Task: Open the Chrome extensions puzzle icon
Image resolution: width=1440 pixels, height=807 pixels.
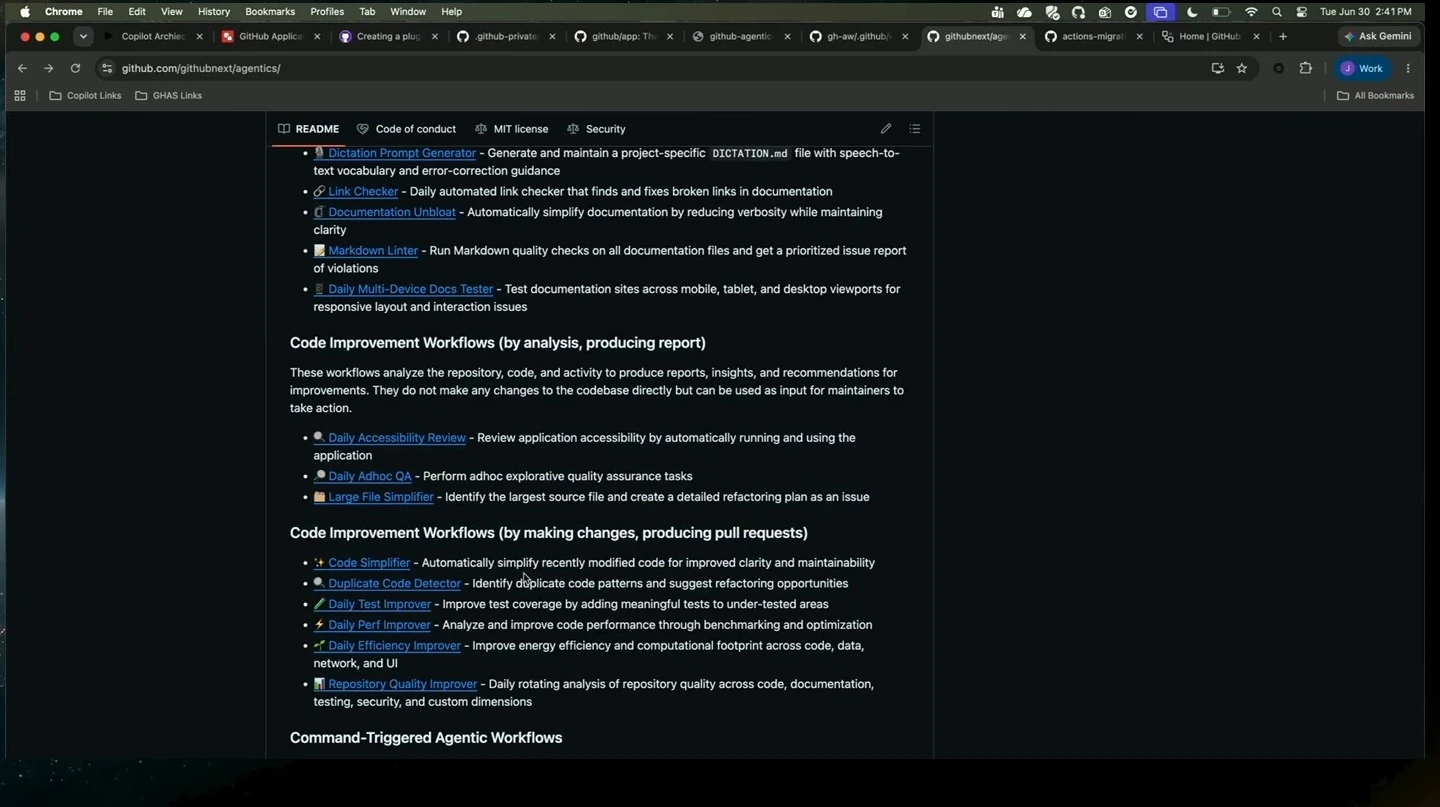Action: click(x=1305, y=68)
